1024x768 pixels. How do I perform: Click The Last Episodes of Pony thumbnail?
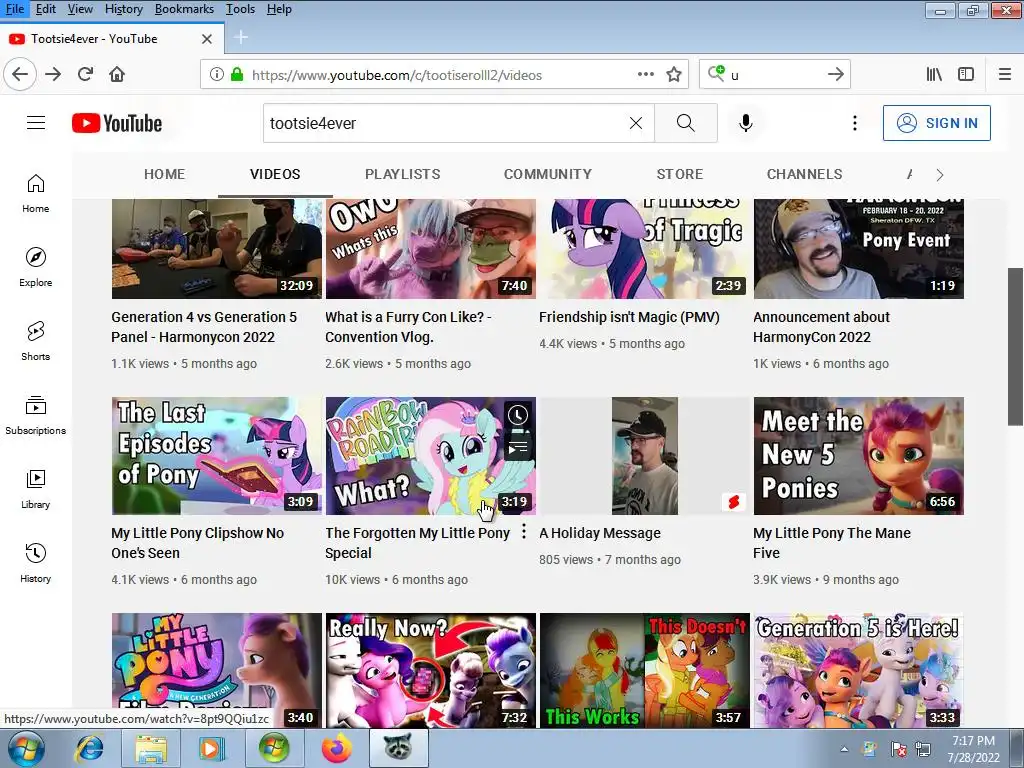tap(217, 456)
